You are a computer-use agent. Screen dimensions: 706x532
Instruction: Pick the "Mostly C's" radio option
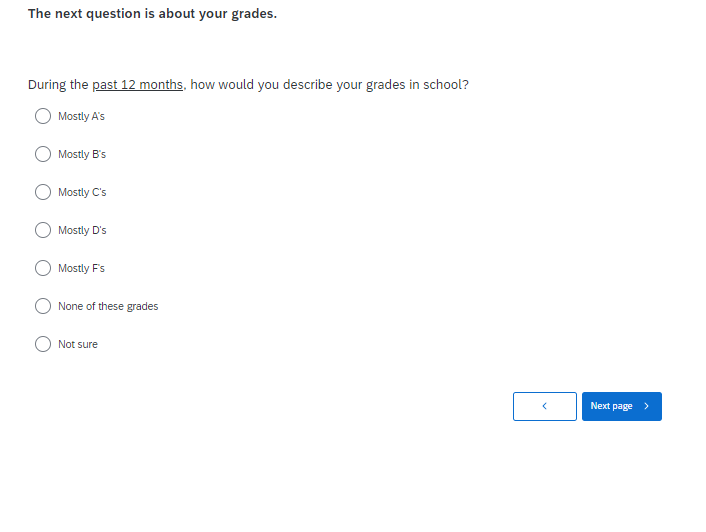(43, 192)
